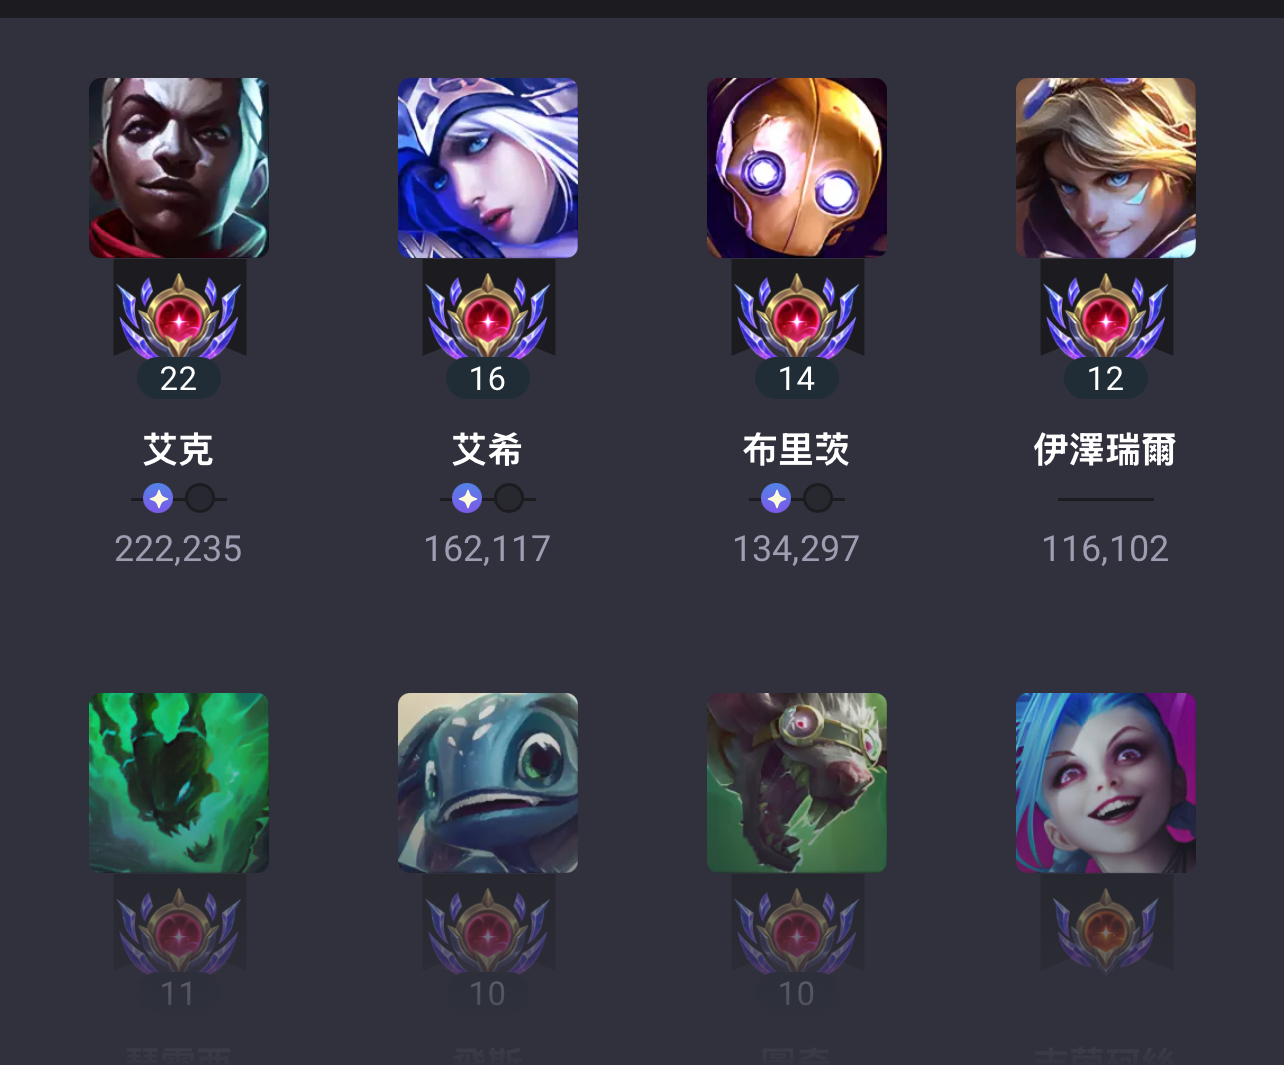The height and width of the screenshot is (1065, 1284).
Task: Open Twitch rat champion portrait
Action: (x=797, y=783)
